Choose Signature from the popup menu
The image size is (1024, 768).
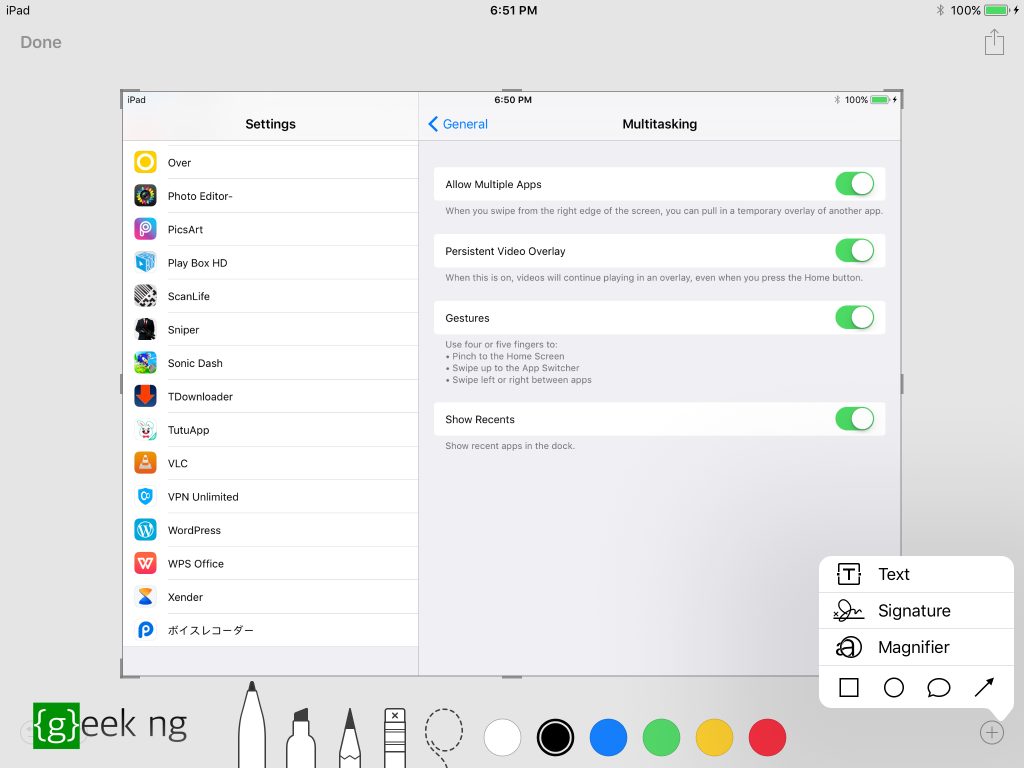click(916, 611)
